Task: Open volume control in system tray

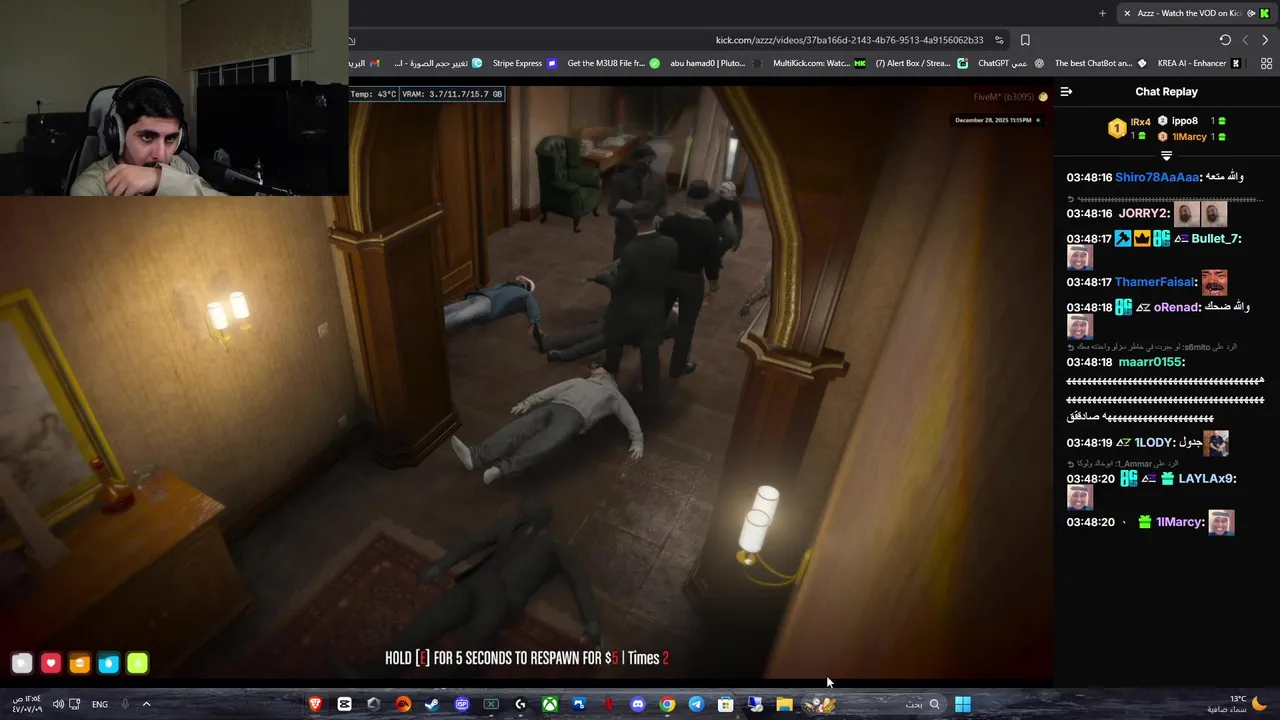Action: pos(58,704)
